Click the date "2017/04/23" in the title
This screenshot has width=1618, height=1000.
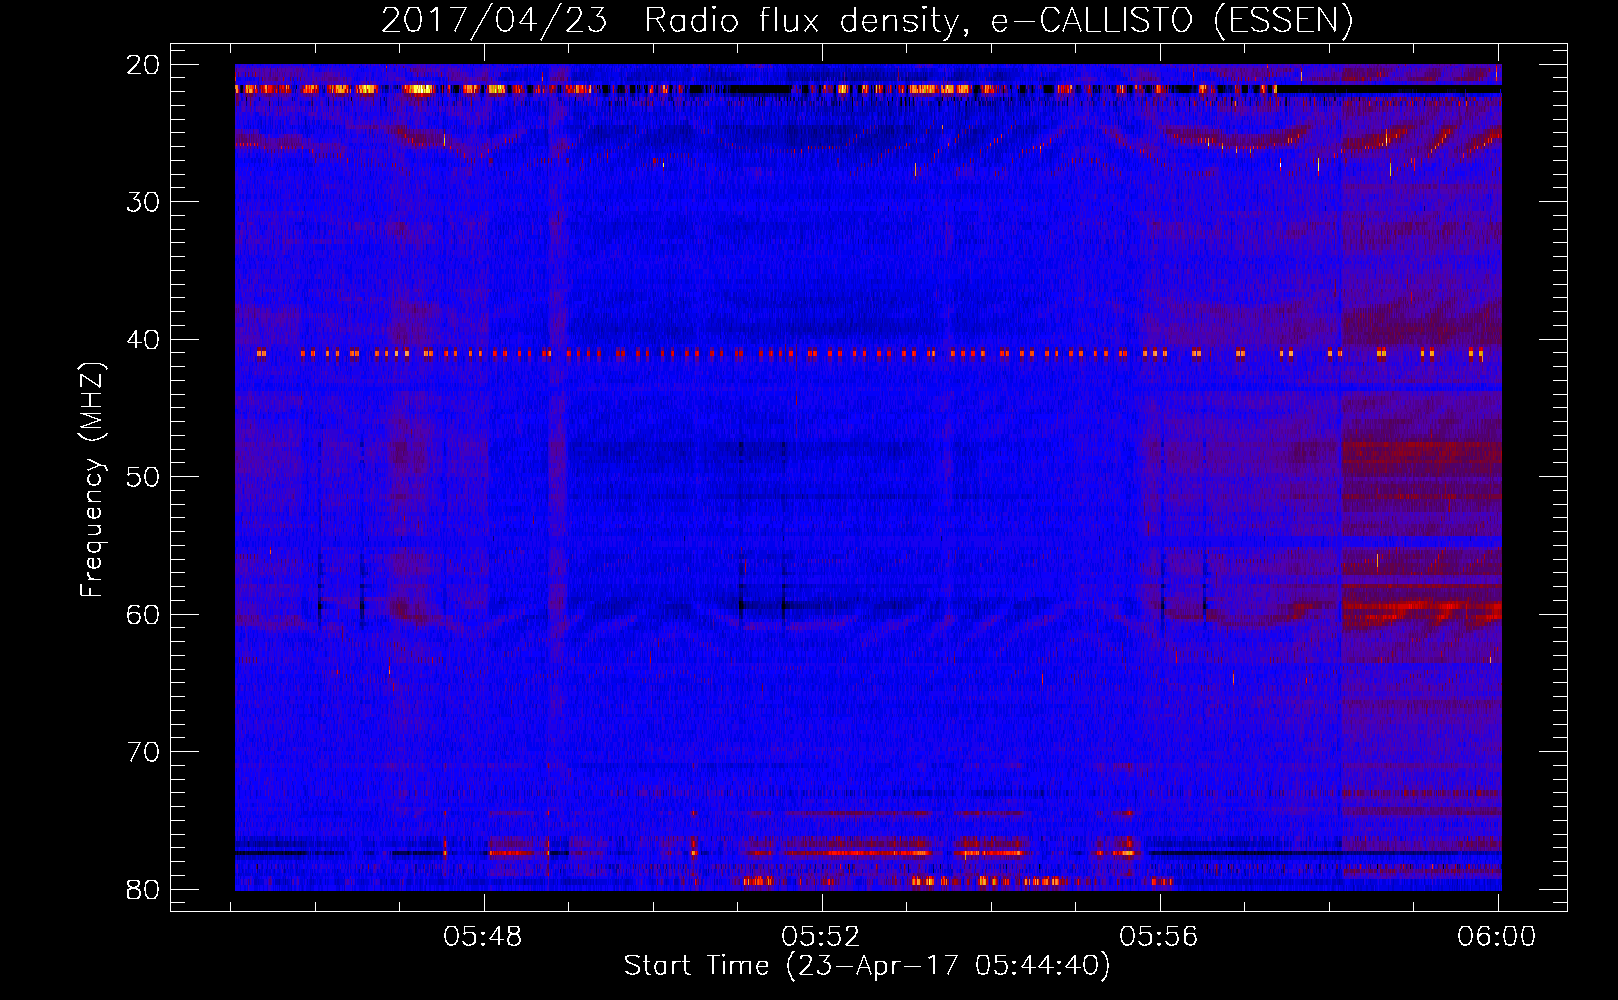494,20
